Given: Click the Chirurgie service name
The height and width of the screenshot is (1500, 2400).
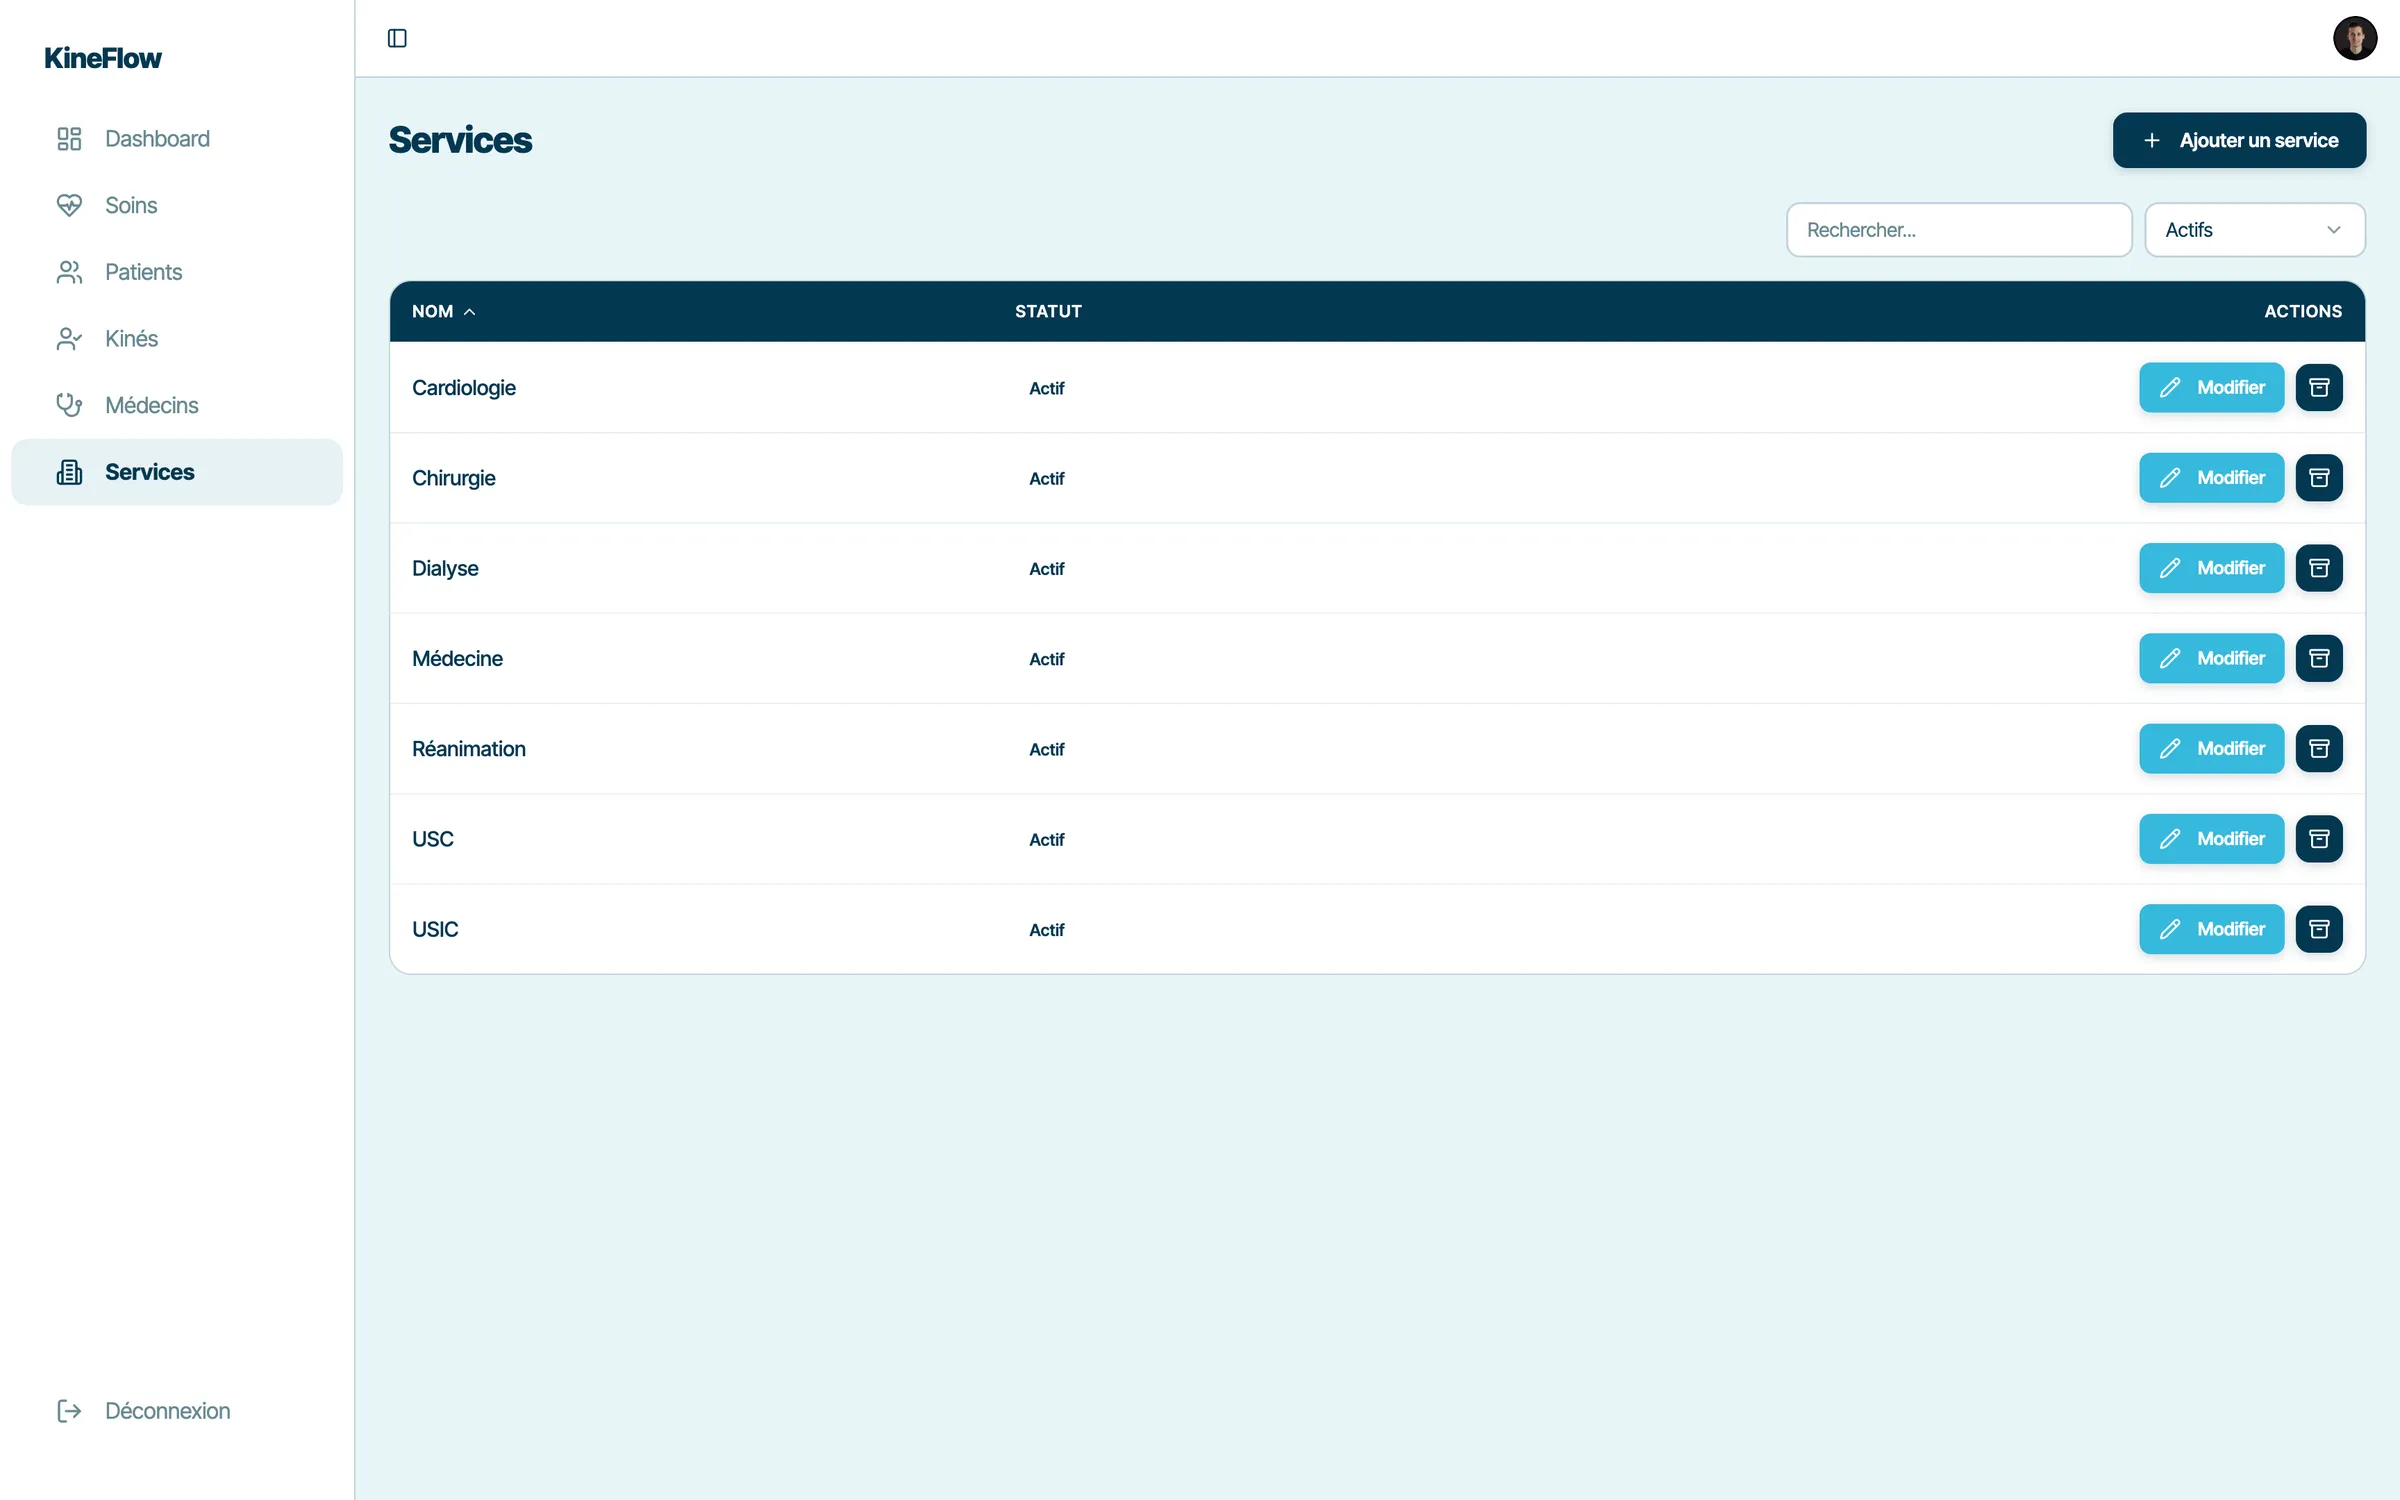Looking at the screenshot, I should point(453,478).
